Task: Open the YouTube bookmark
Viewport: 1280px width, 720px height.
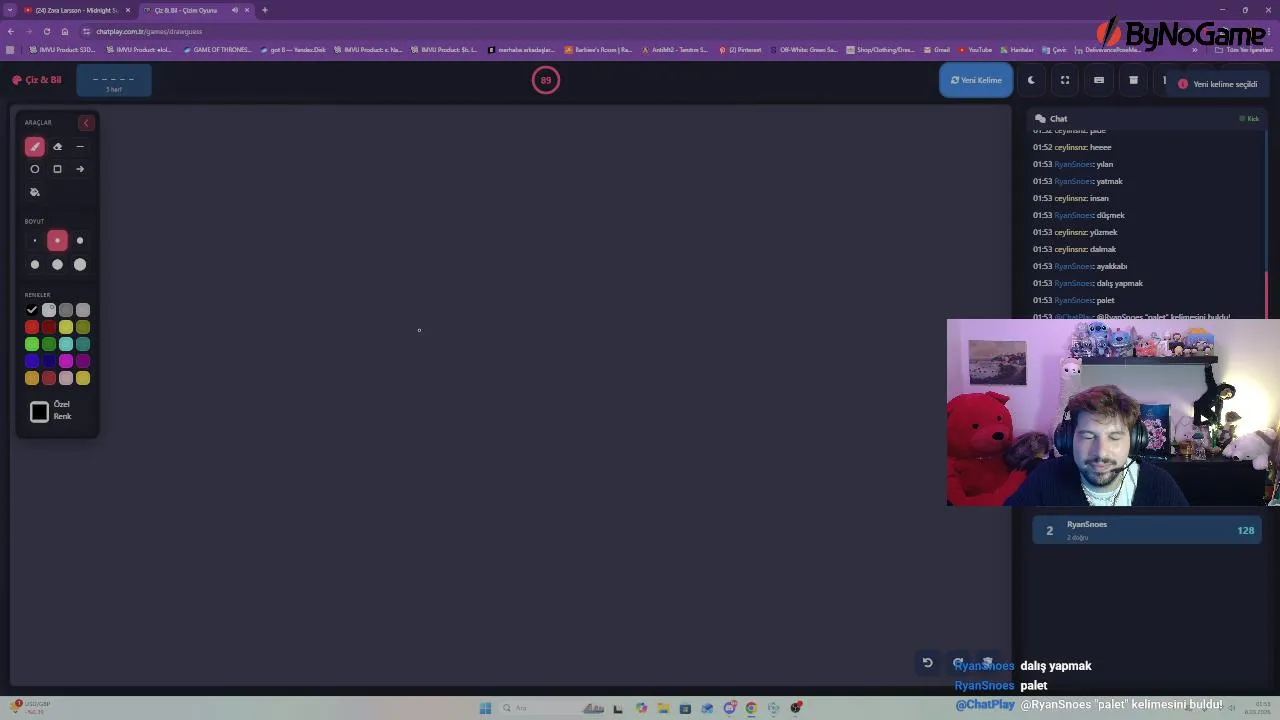Action: coord(975,50)
